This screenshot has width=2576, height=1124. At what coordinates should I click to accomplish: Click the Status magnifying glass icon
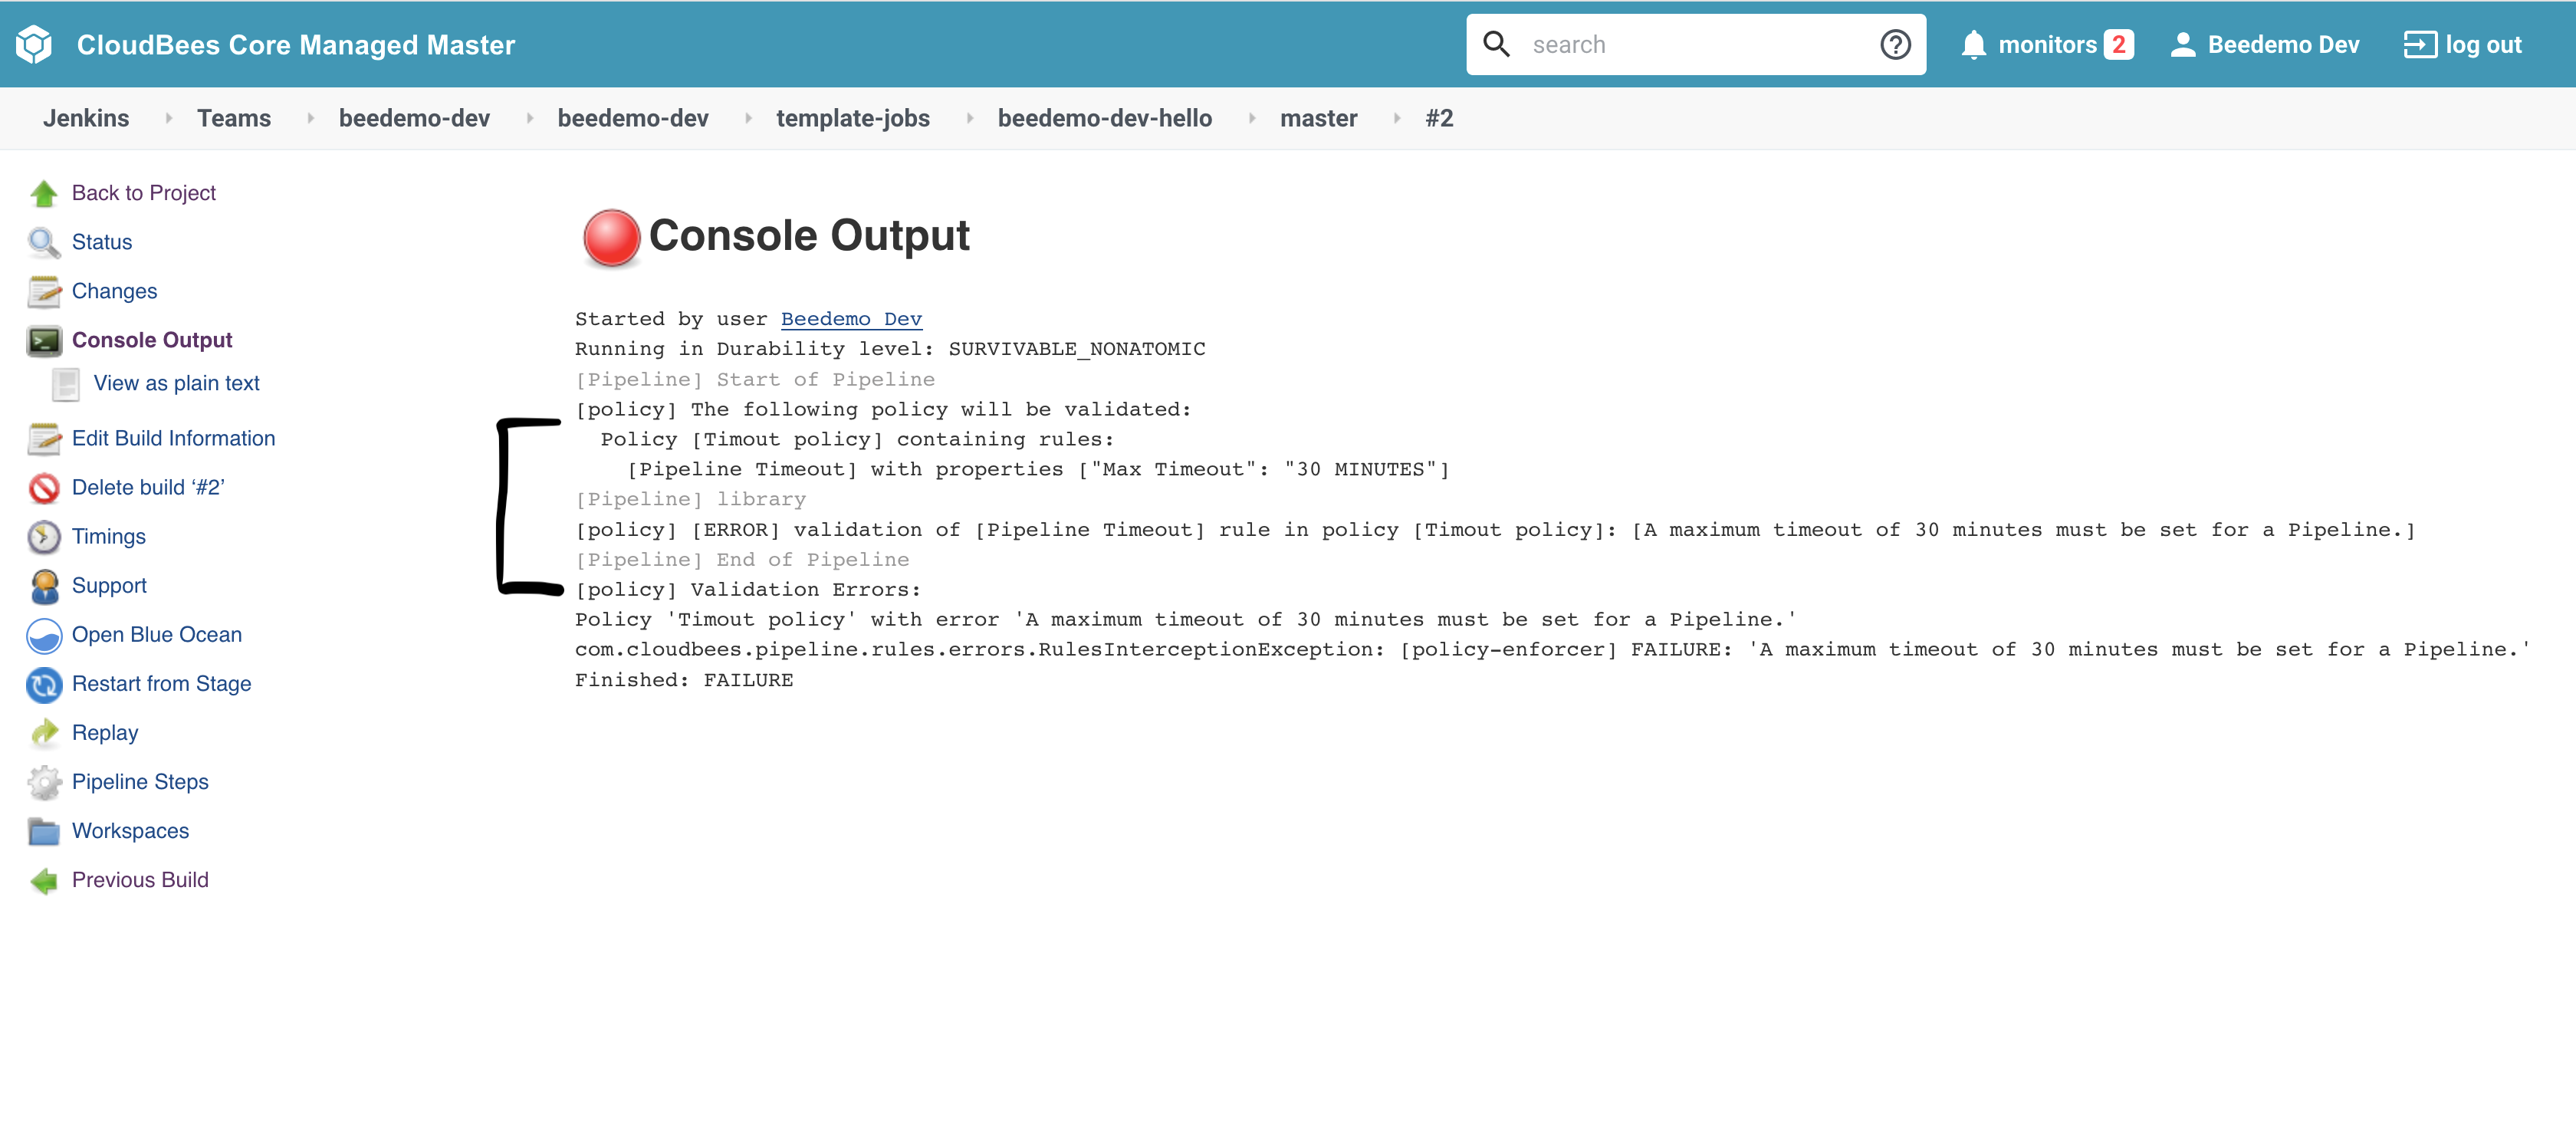[x=44, y=242]
